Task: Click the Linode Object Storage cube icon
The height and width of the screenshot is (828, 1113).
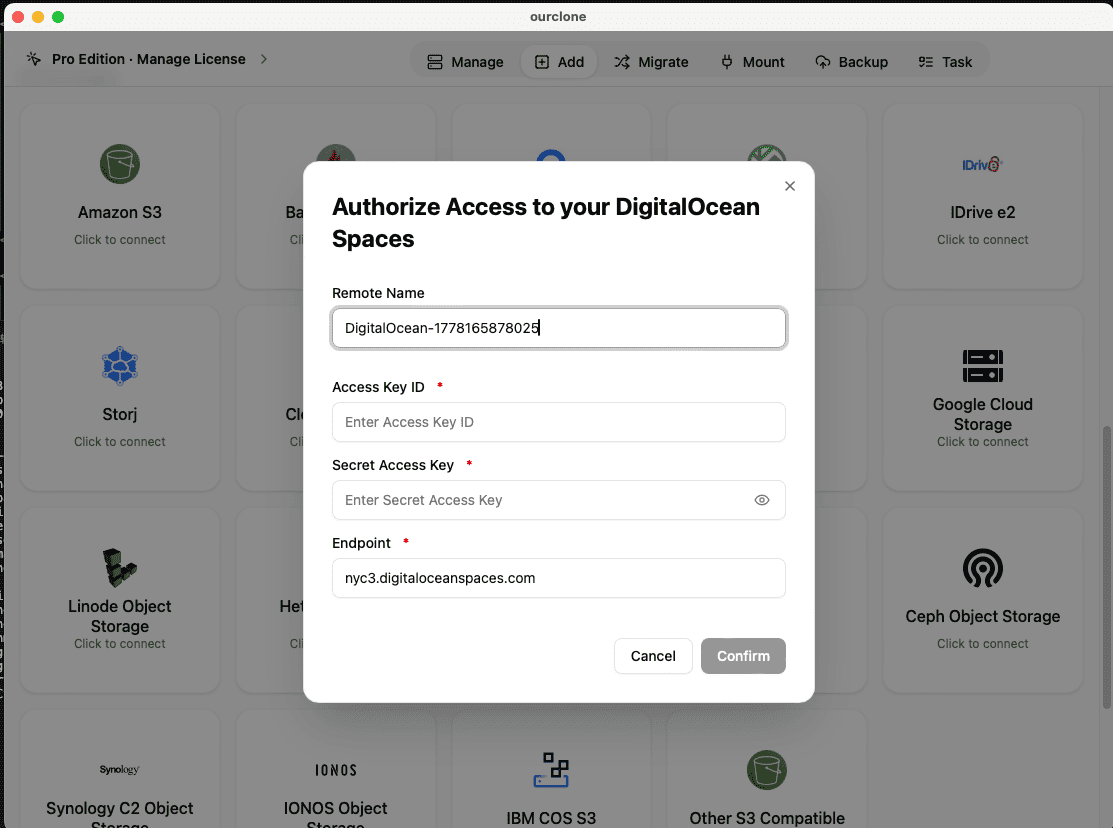Action: 120,567
